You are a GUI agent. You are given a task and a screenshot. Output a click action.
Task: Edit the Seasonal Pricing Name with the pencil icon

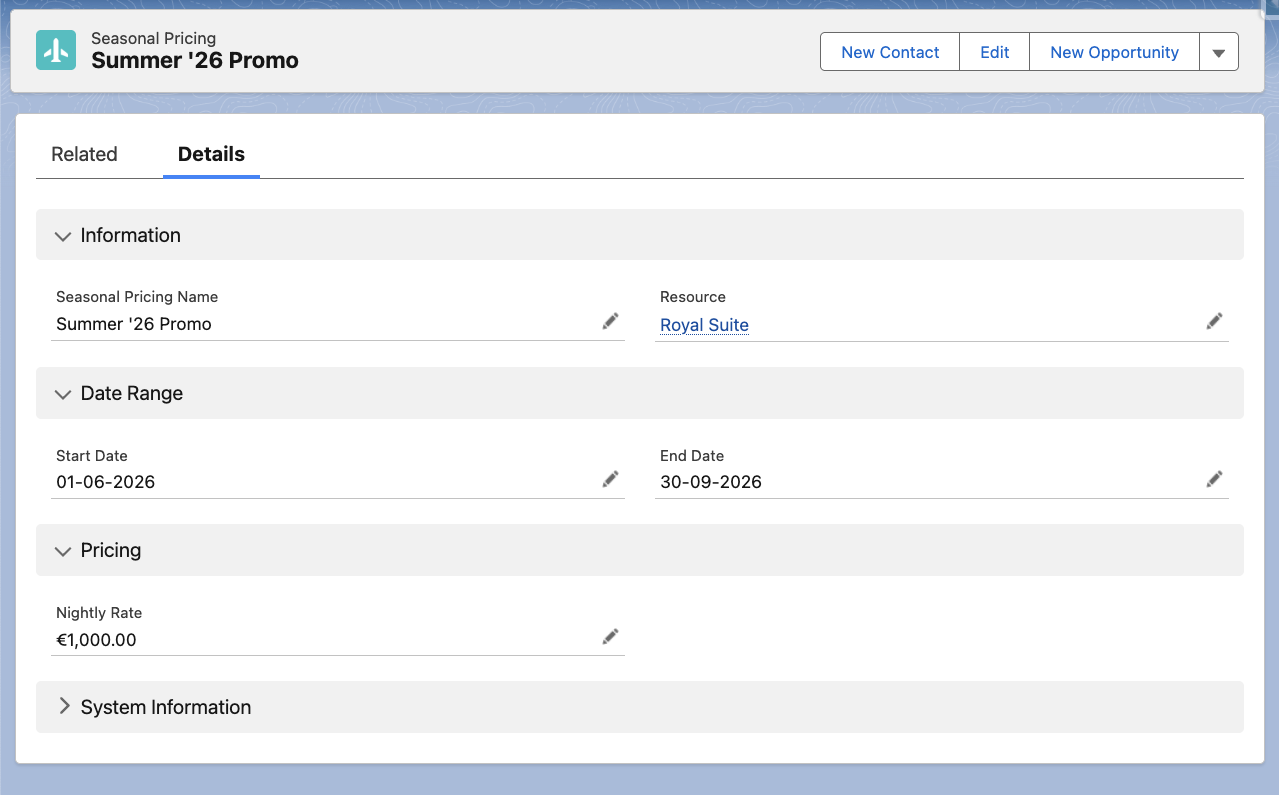[x=610, y=320]
